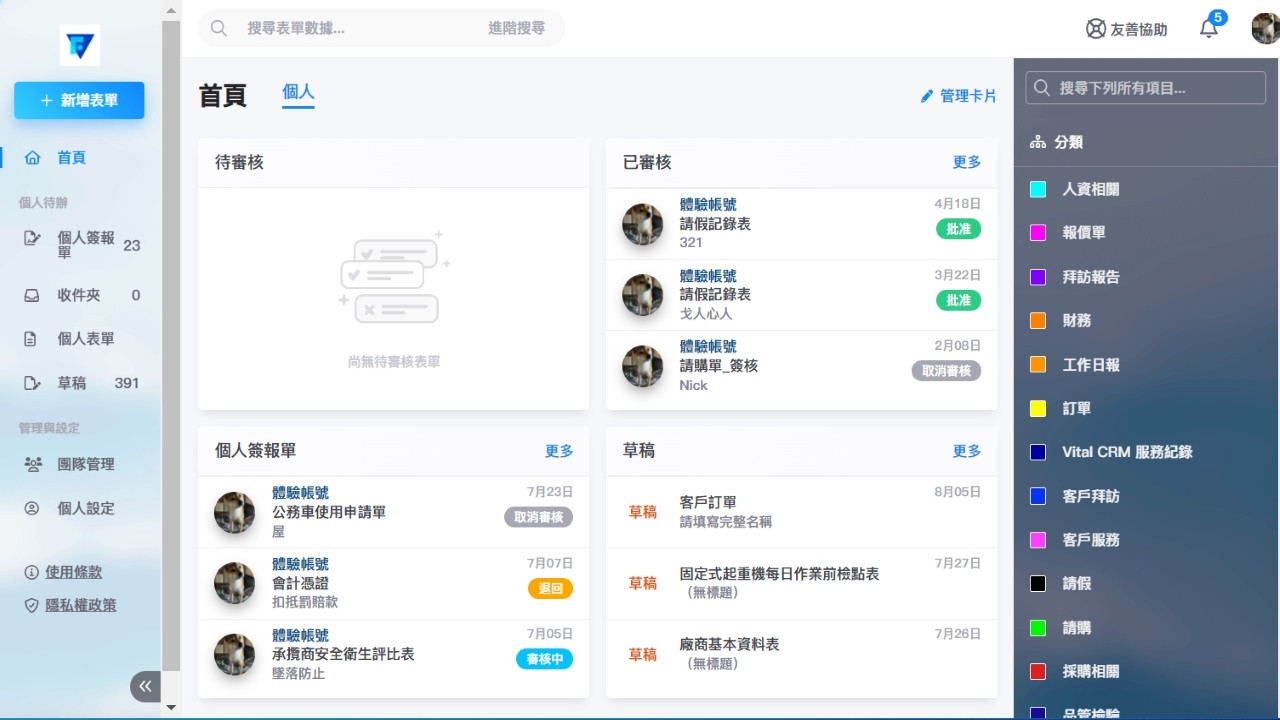Click the sidebar scrollbar down arrow

click(x=171, y=708)
